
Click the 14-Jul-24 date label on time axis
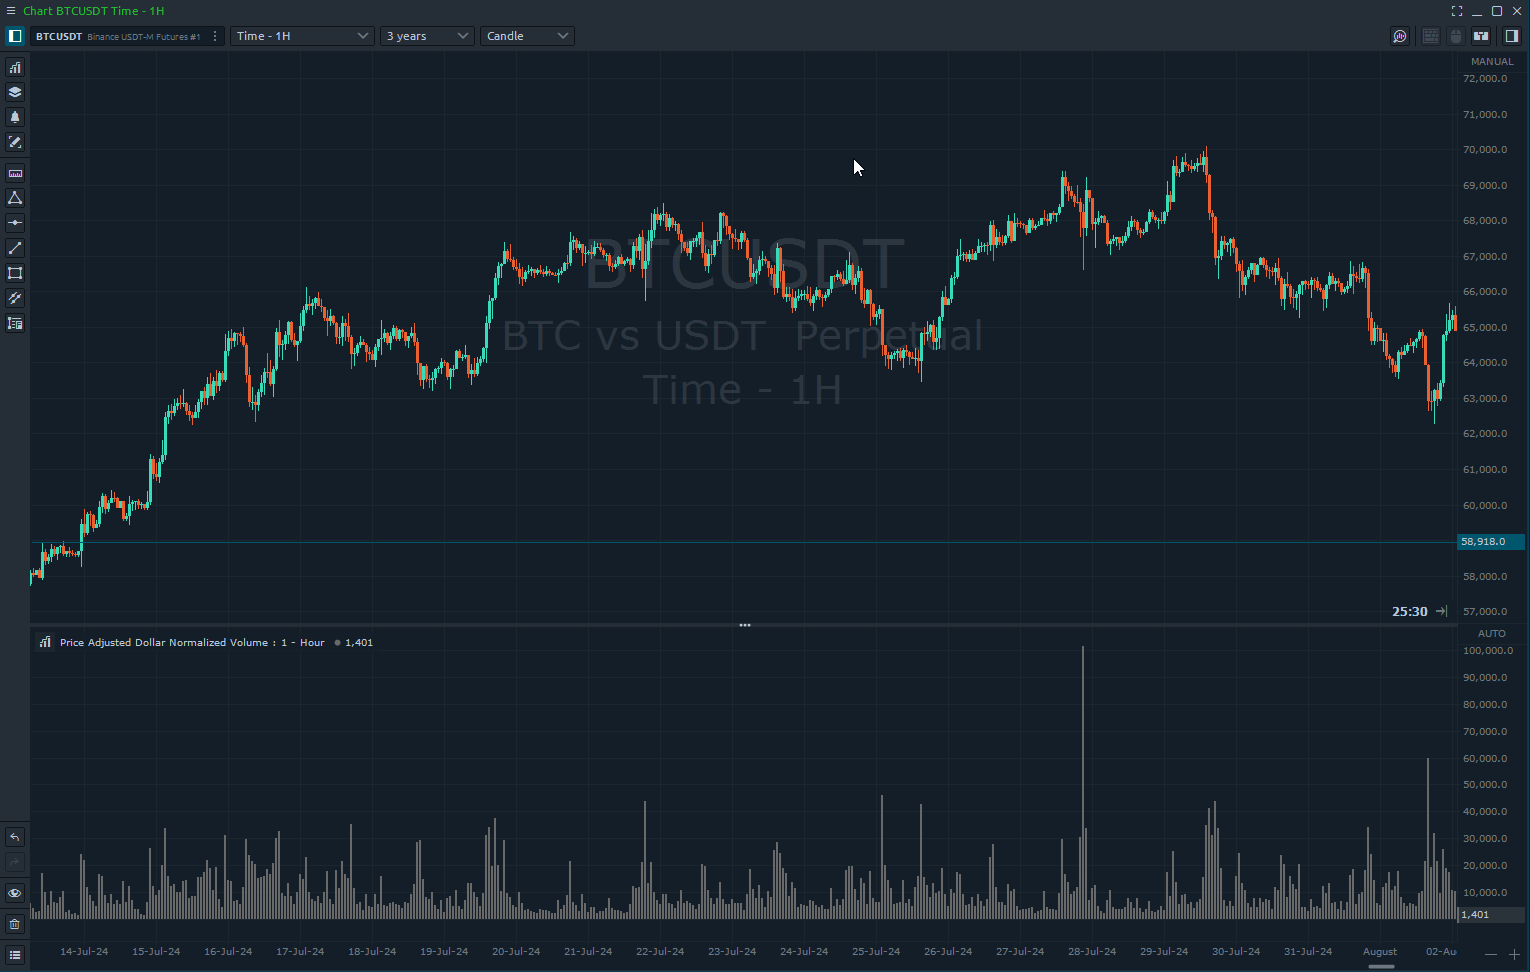click(84, 951)
